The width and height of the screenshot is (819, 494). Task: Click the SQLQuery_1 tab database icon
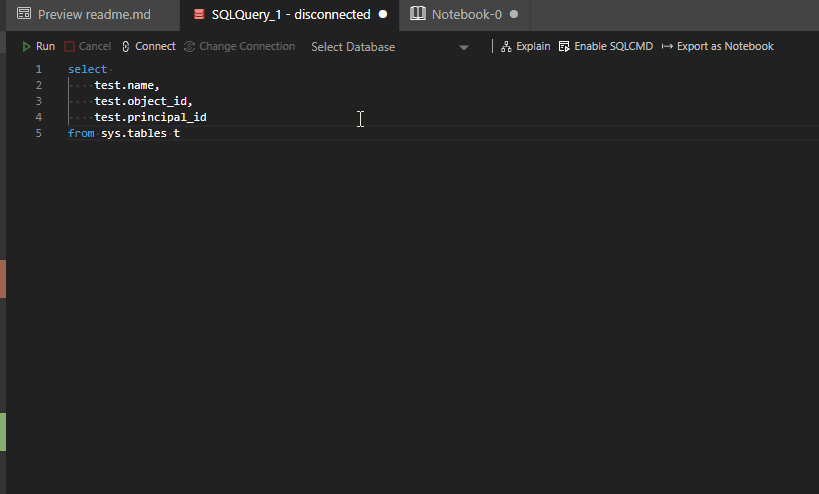click(199, 14)
